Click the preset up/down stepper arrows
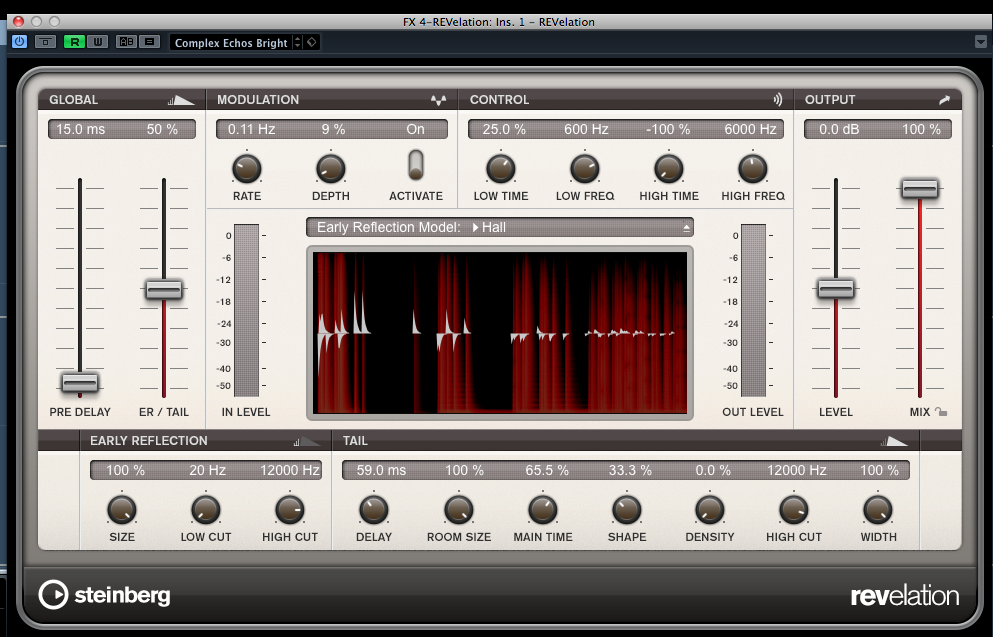This screenshot has width=993, height=637. (297, 42)
